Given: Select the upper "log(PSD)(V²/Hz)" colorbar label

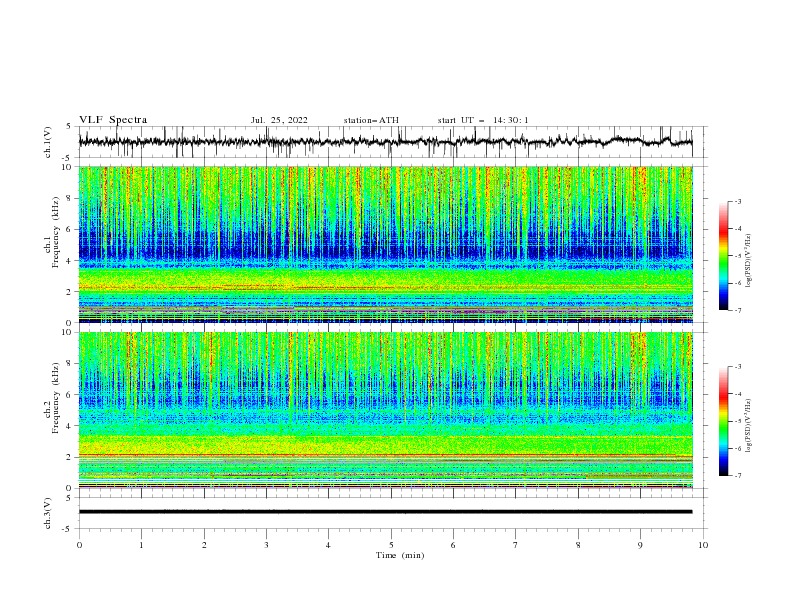Looking at the screenshot, I should click(x=749, y=261).
